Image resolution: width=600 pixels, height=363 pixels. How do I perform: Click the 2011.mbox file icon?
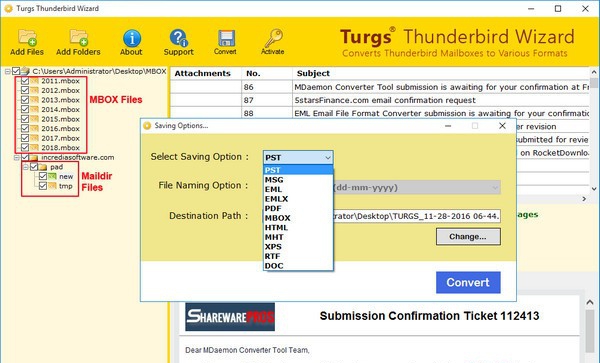point(34,81)
